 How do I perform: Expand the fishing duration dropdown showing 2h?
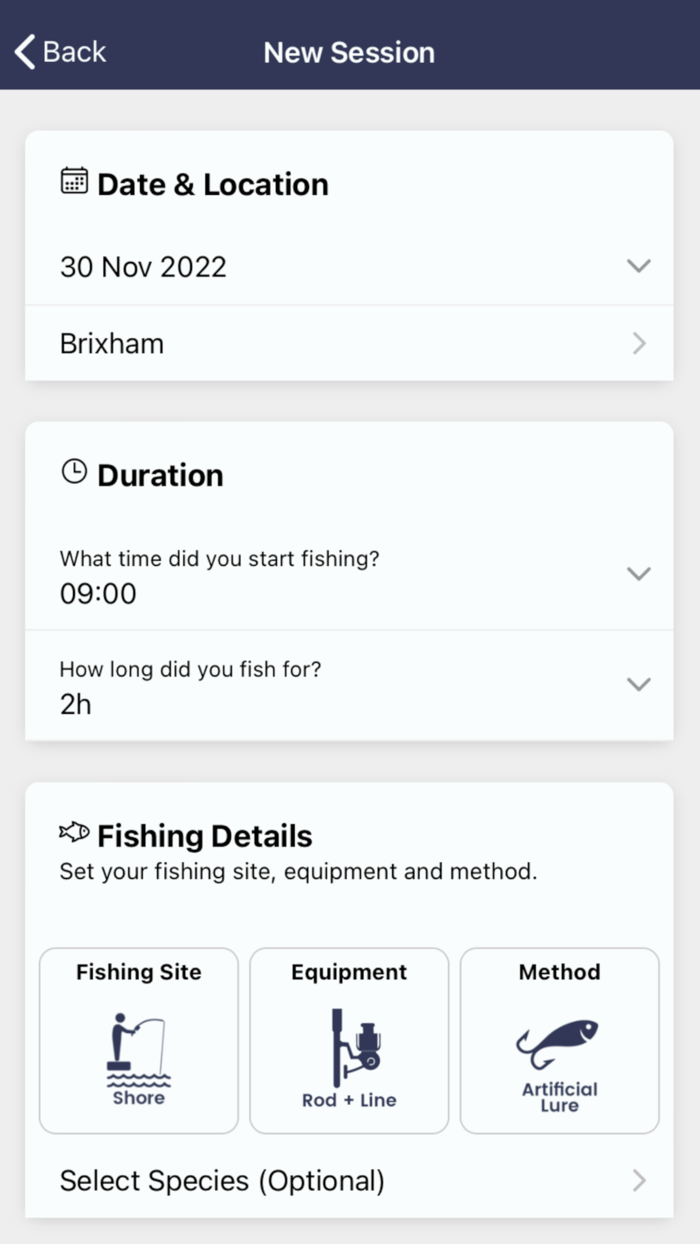638,684
